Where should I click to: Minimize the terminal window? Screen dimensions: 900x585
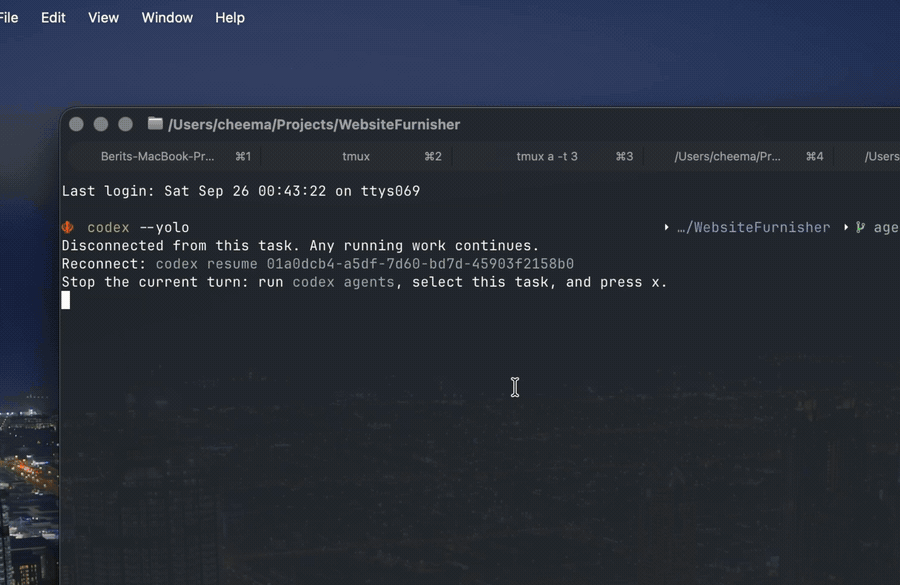[101, 124]
